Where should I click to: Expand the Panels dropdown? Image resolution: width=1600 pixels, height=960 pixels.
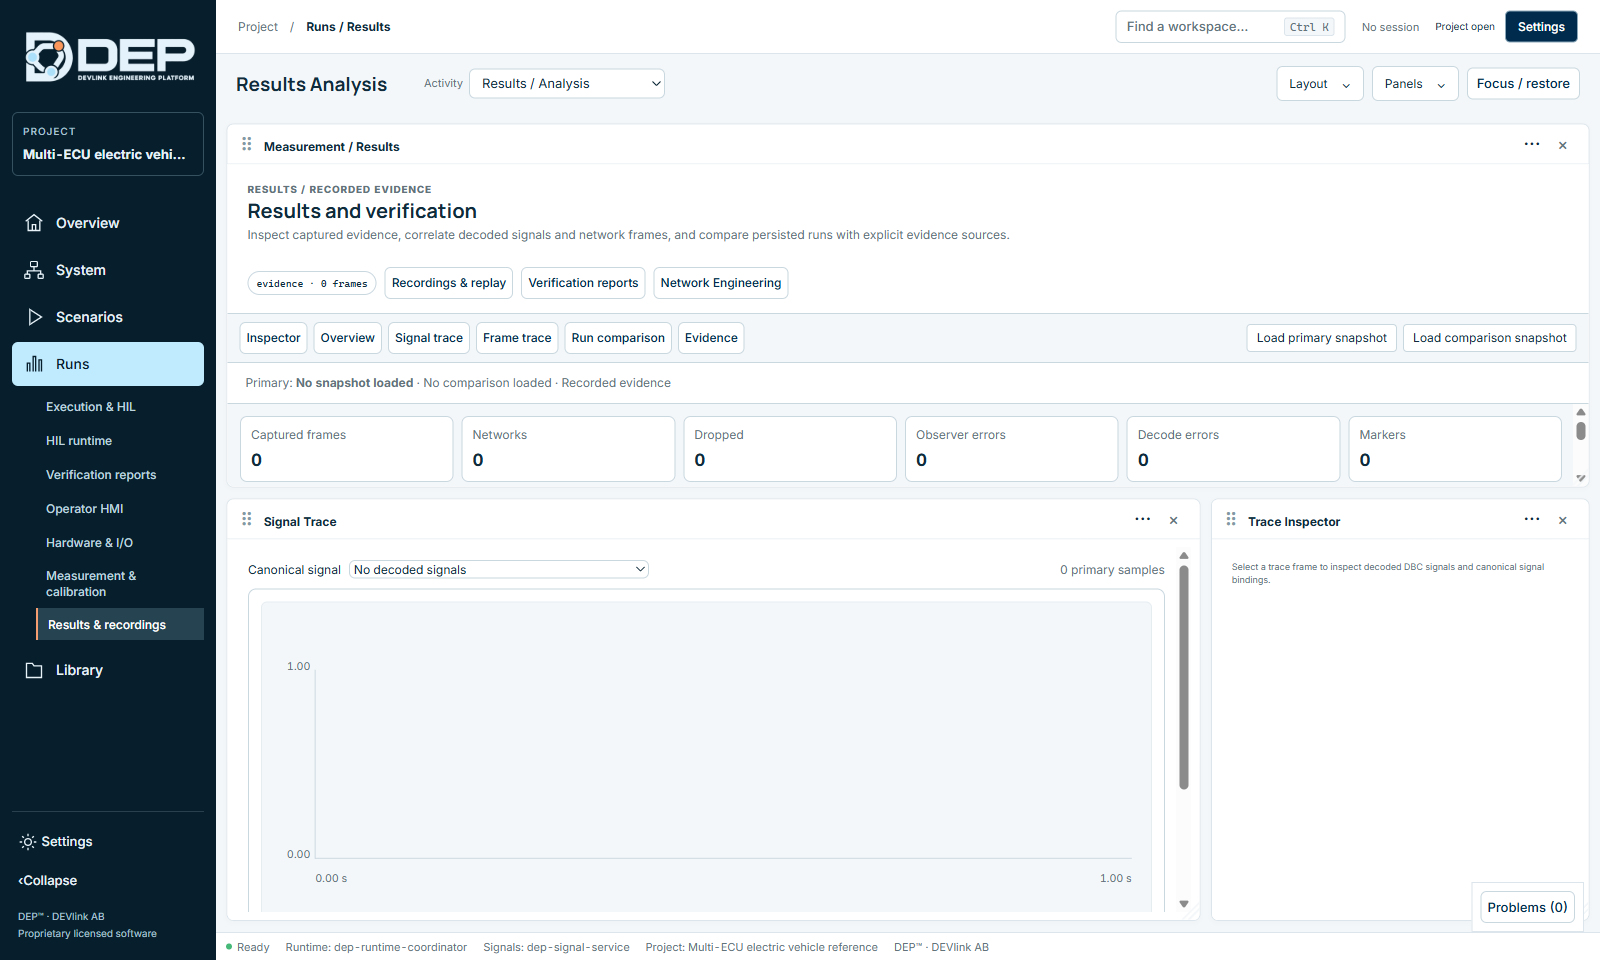1415,84
